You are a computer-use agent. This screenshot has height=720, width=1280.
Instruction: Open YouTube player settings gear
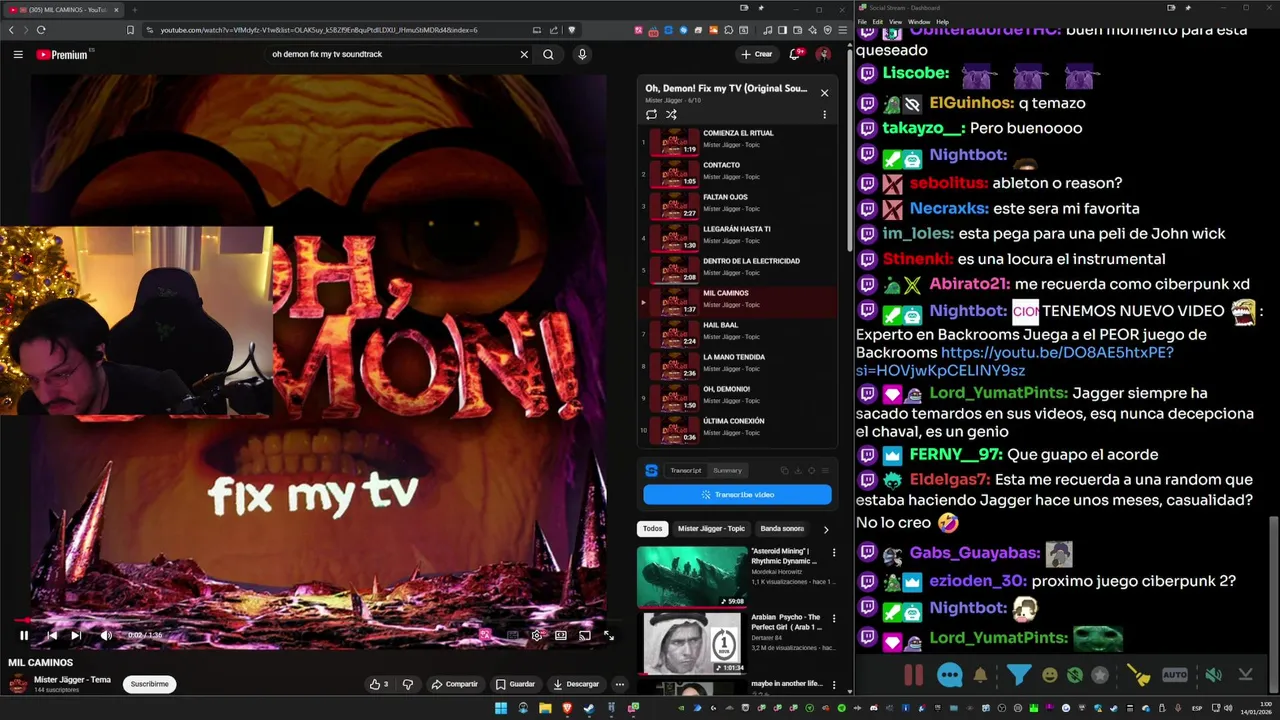click(537, 635)
